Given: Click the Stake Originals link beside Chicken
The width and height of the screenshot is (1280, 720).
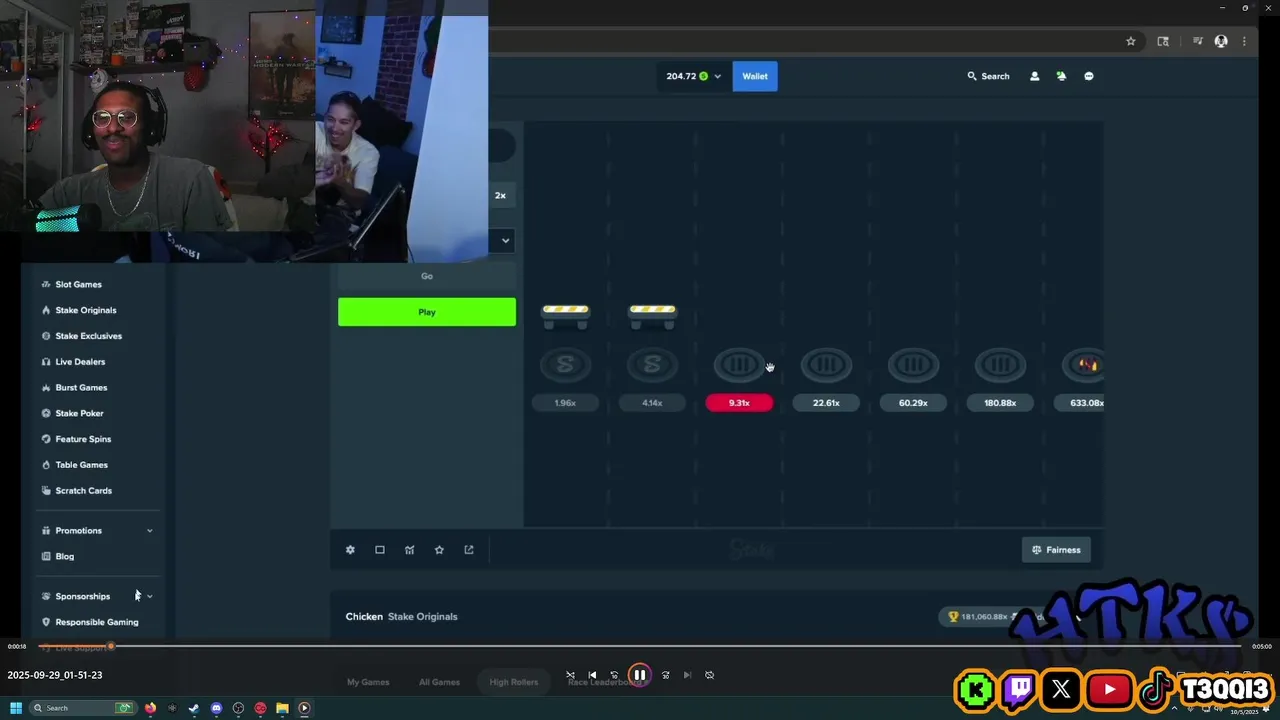Looking at the screenshot, I should (422, 617).
